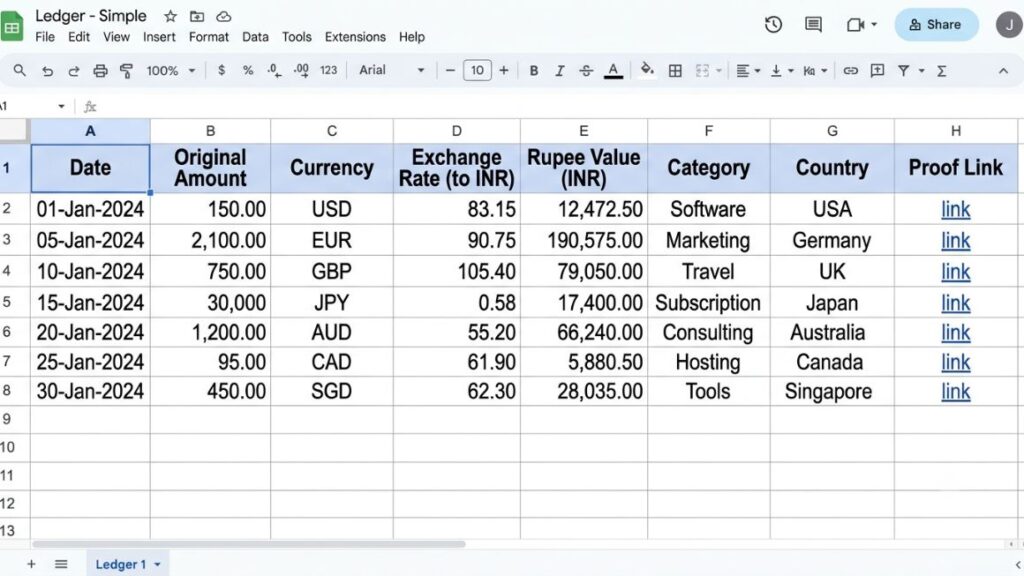The height and width of the screenshot is (576, 1024).
Task: Open proof link for Singapore row
Action: [x=955, y=391]
